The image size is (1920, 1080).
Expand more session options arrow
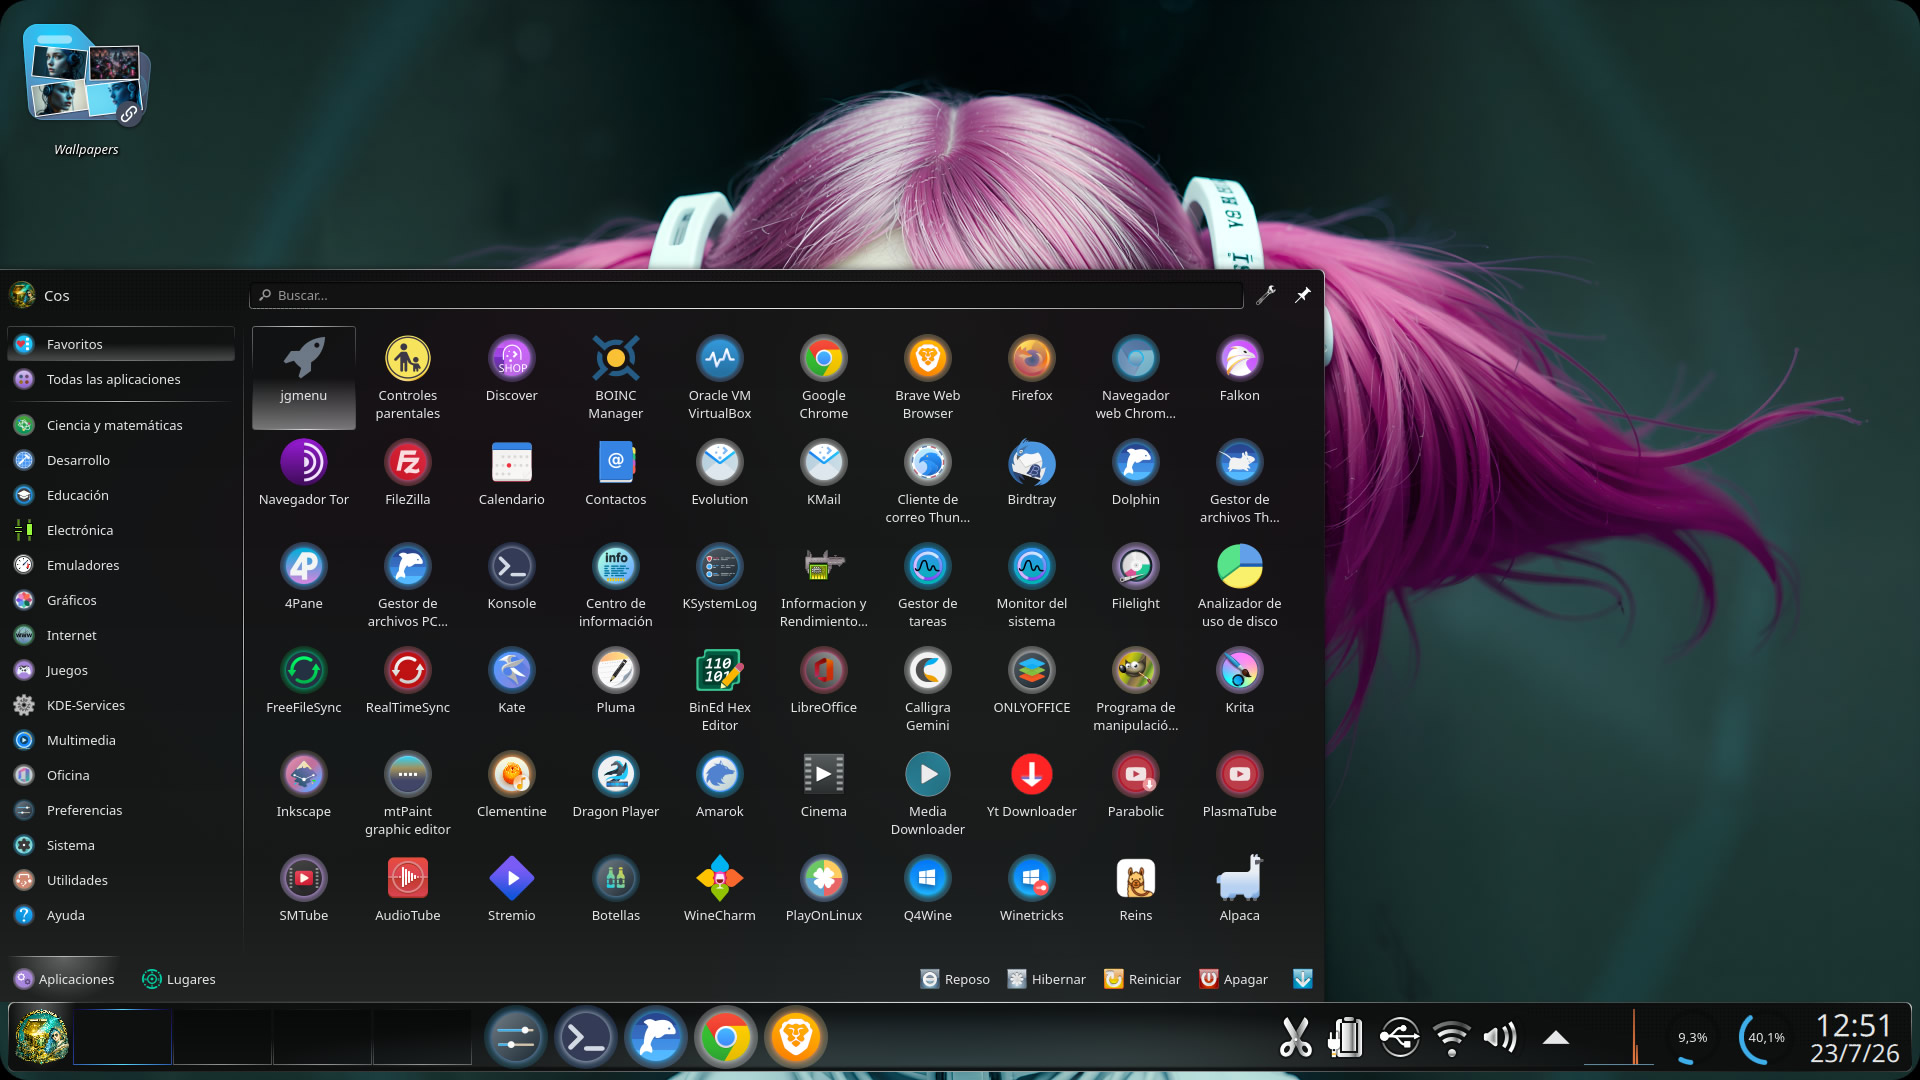pyautogui.click(x=1302, y=979)
